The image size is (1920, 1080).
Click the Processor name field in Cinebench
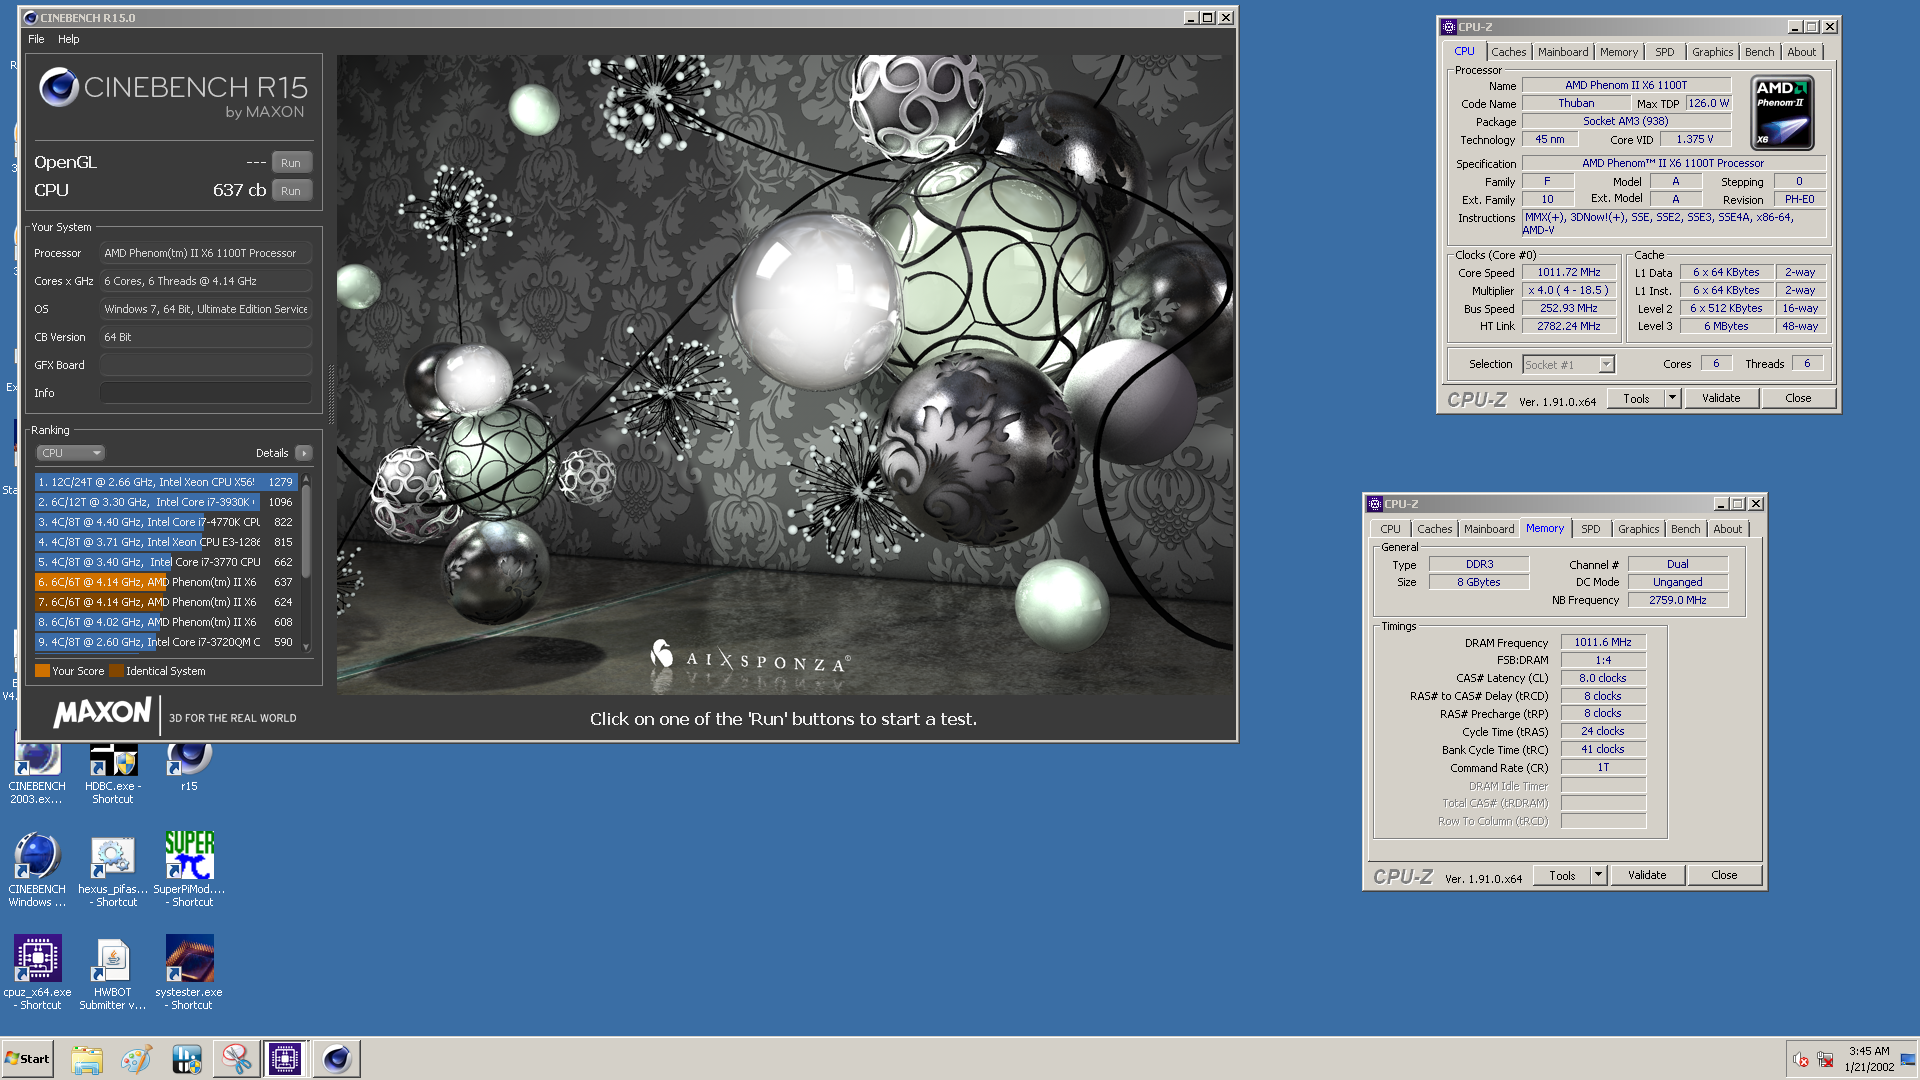pos(206,253)
